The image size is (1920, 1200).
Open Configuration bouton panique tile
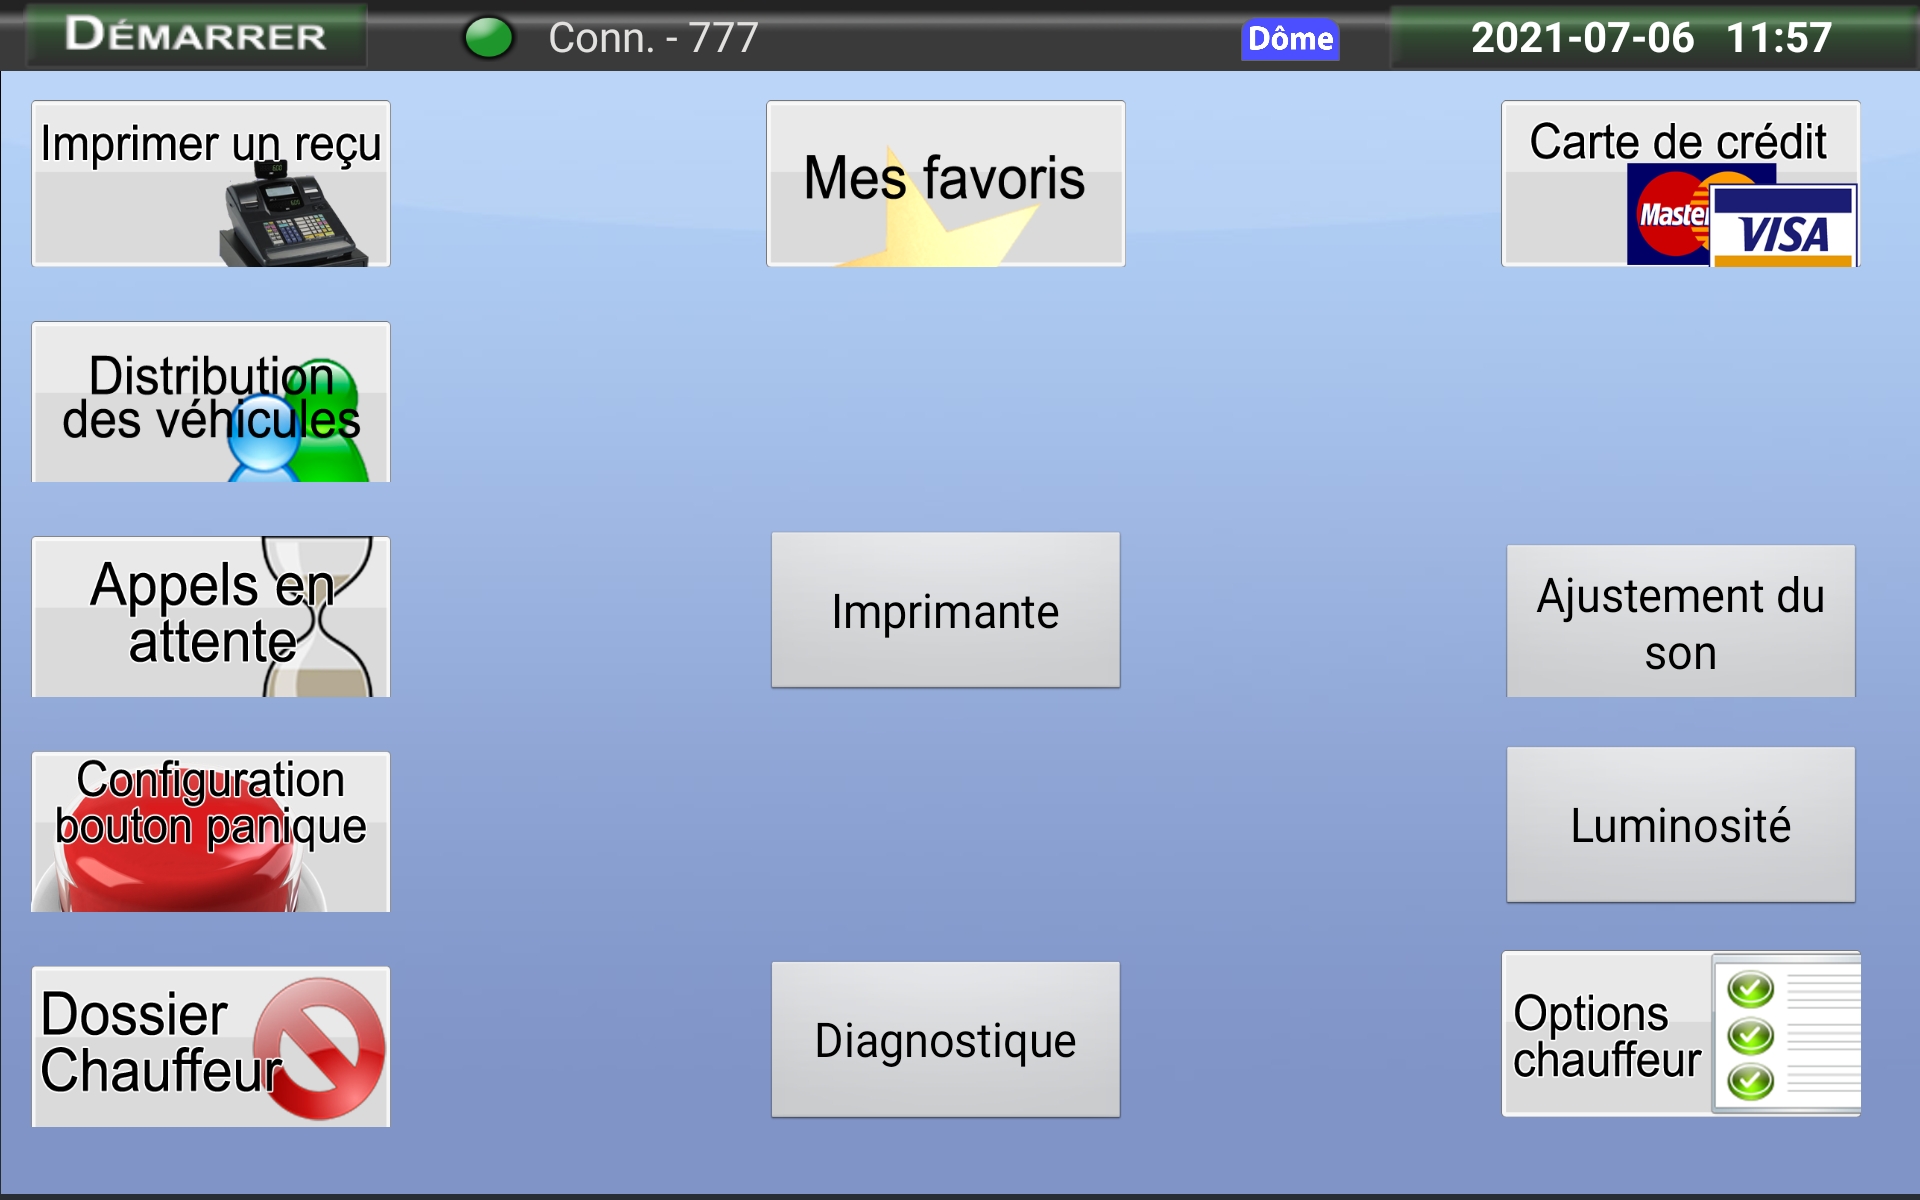(211, 832)
